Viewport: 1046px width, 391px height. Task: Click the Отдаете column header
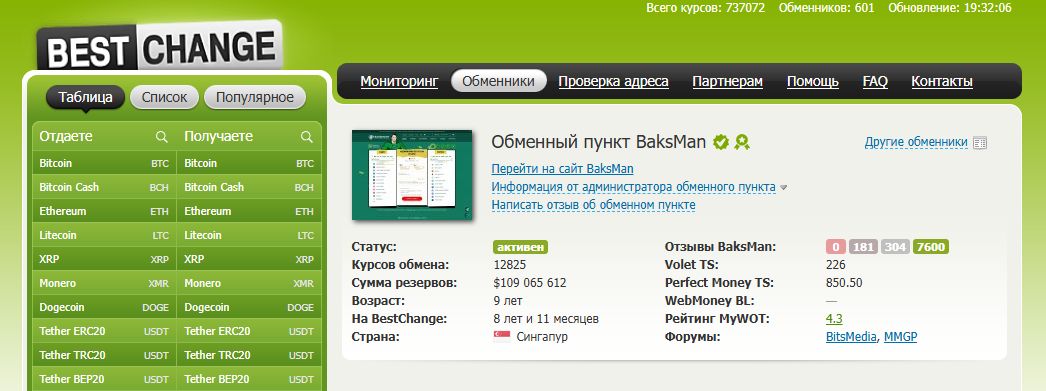click(66, 137)
